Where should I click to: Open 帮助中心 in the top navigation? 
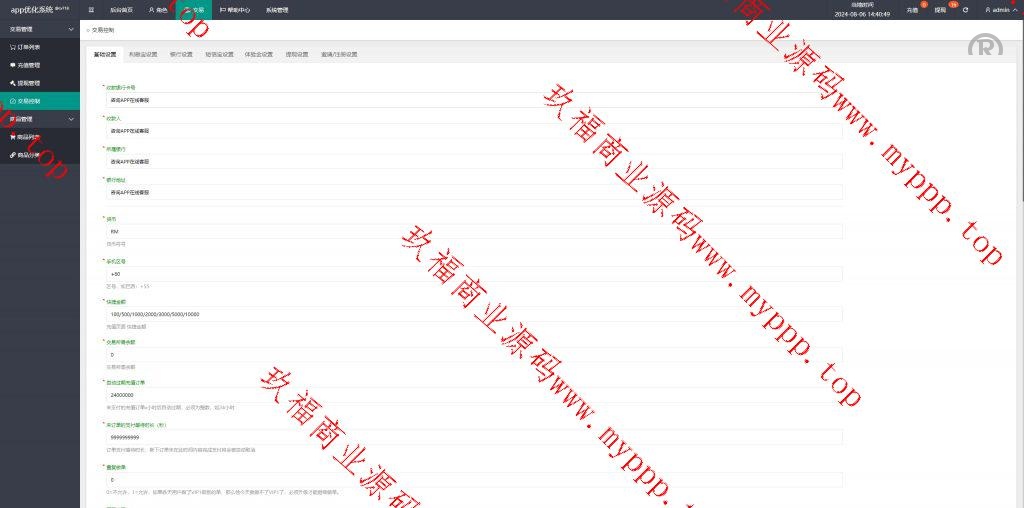(235, 9)
